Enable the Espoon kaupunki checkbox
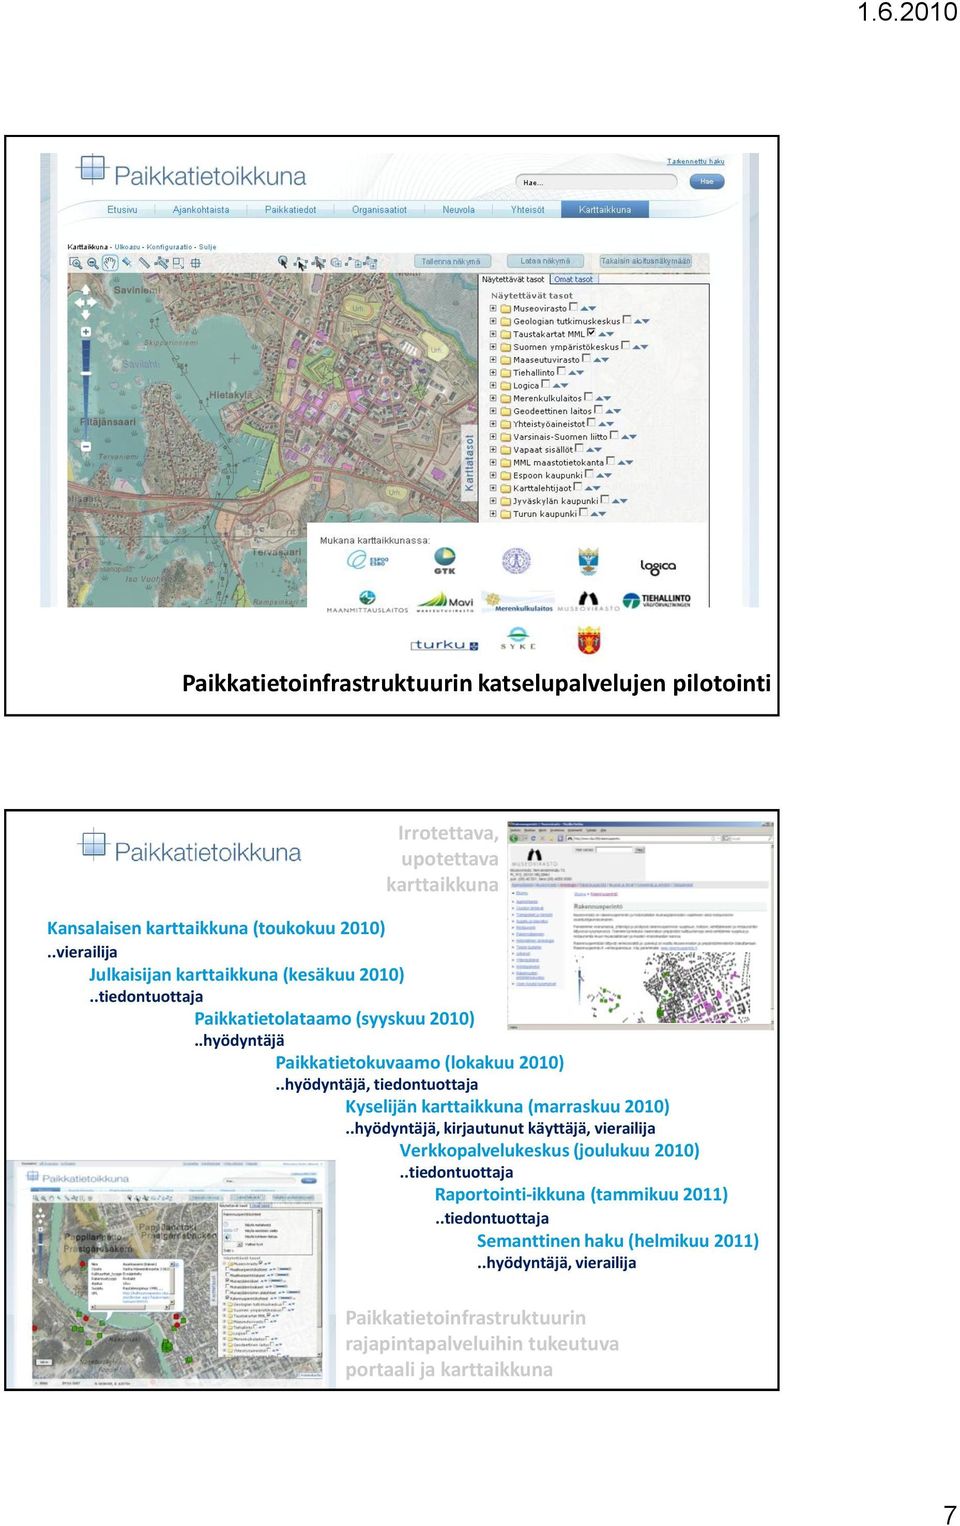The image size is (960, 1526). tap(589, 474)
